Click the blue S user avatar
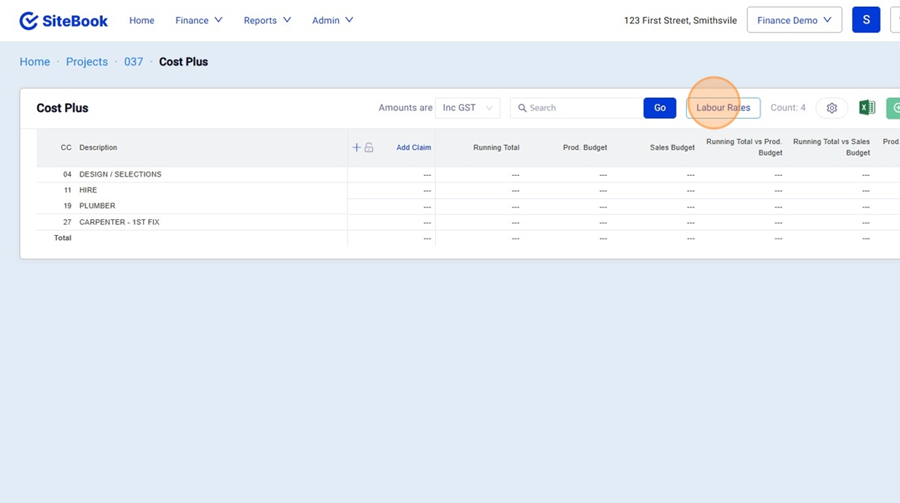The width and height of the screenshot is (900, 503). pos(865,20)
